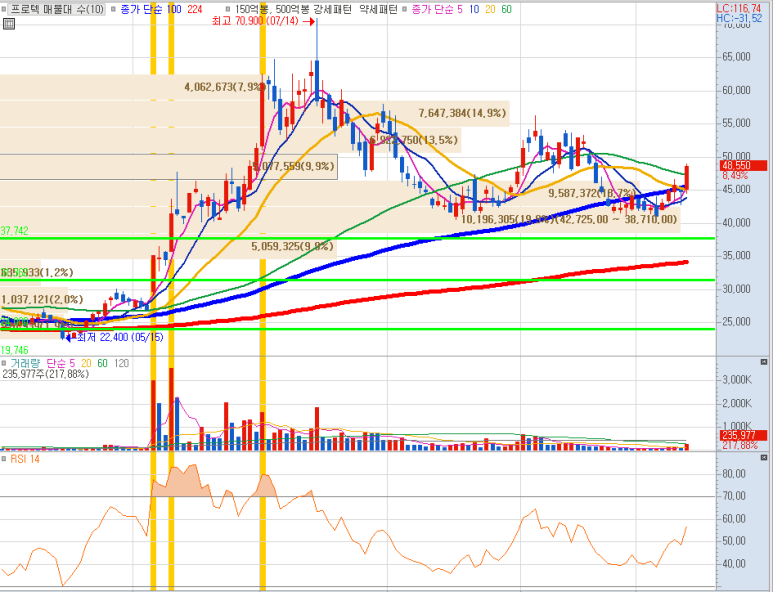The image size is (773, 592).
Task: Click the red 235,977 volume tag on the axis
Action: [743, 435]
